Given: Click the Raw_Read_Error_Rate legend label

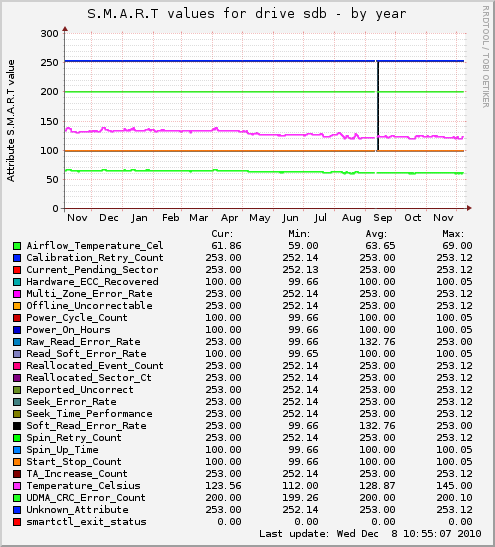Looking at the screenshot, I should coord(83,342).
